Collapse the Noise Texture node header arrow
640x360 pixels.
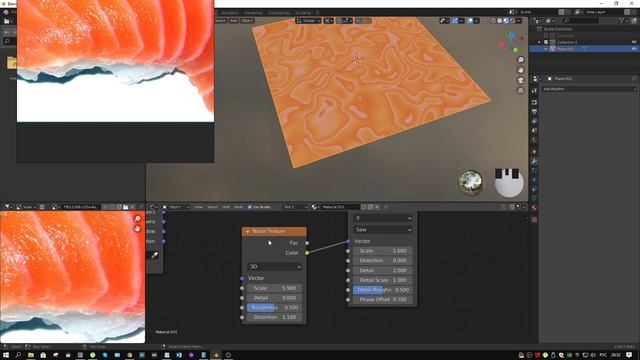point(247,231)
